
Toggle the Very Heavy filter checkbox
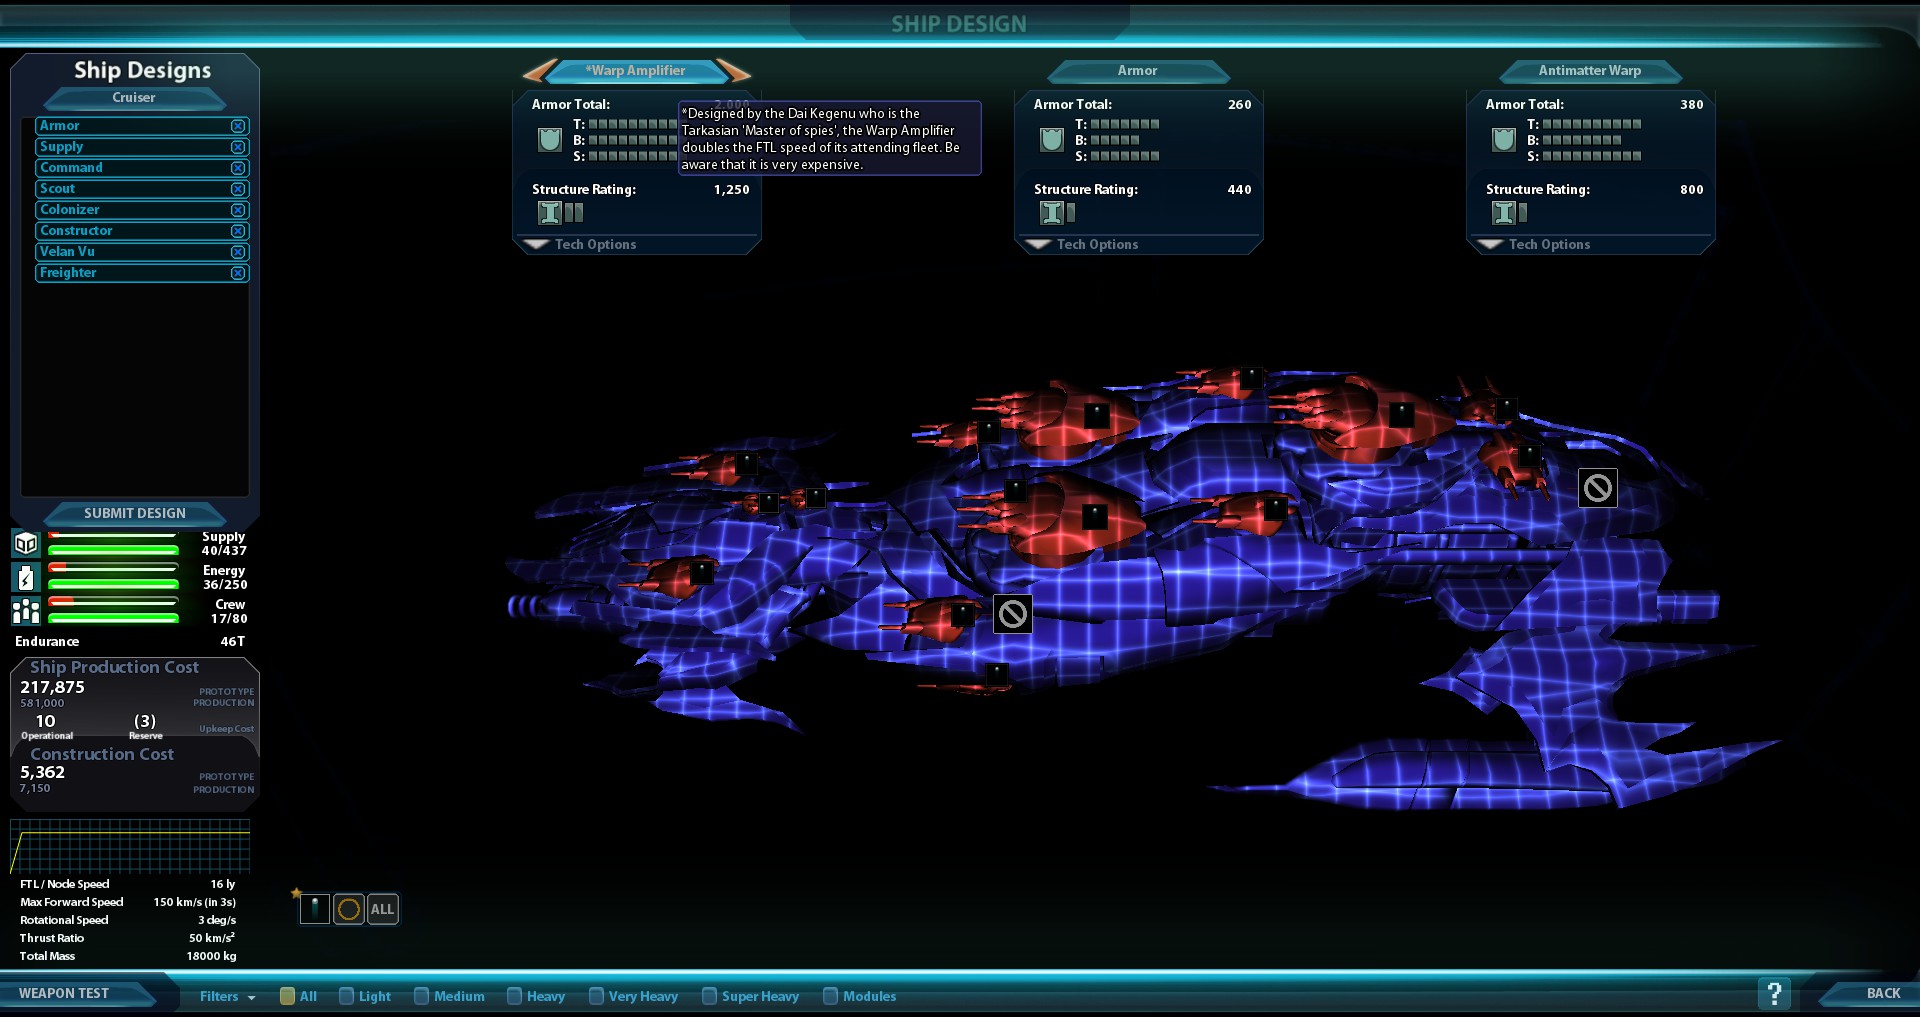click(x=596, y=996)
